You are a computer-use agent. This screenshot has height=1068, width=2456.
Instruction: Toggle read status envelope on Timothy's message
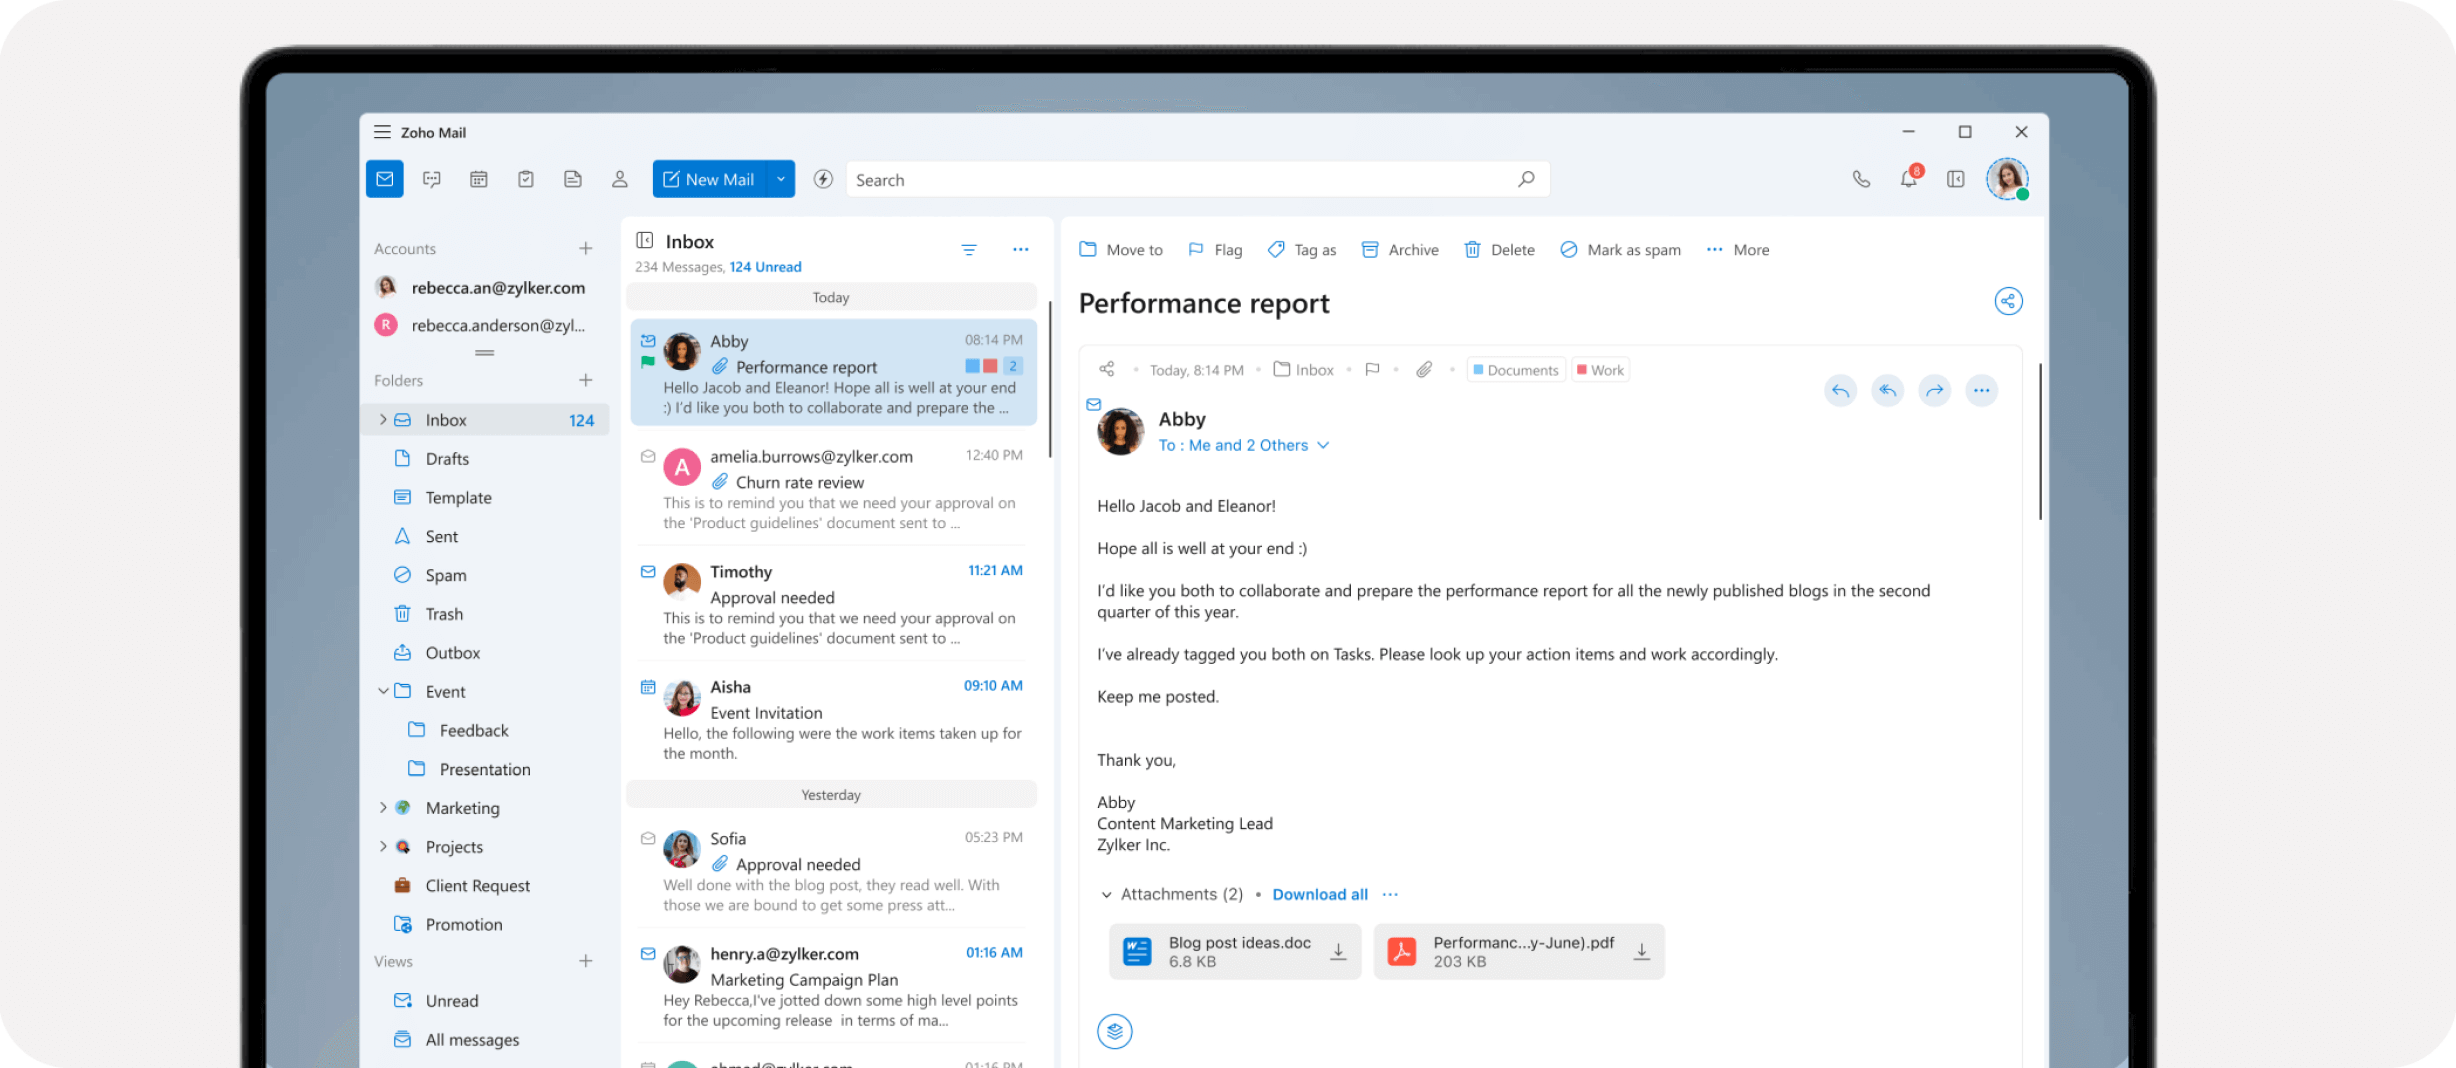(648, 572)
